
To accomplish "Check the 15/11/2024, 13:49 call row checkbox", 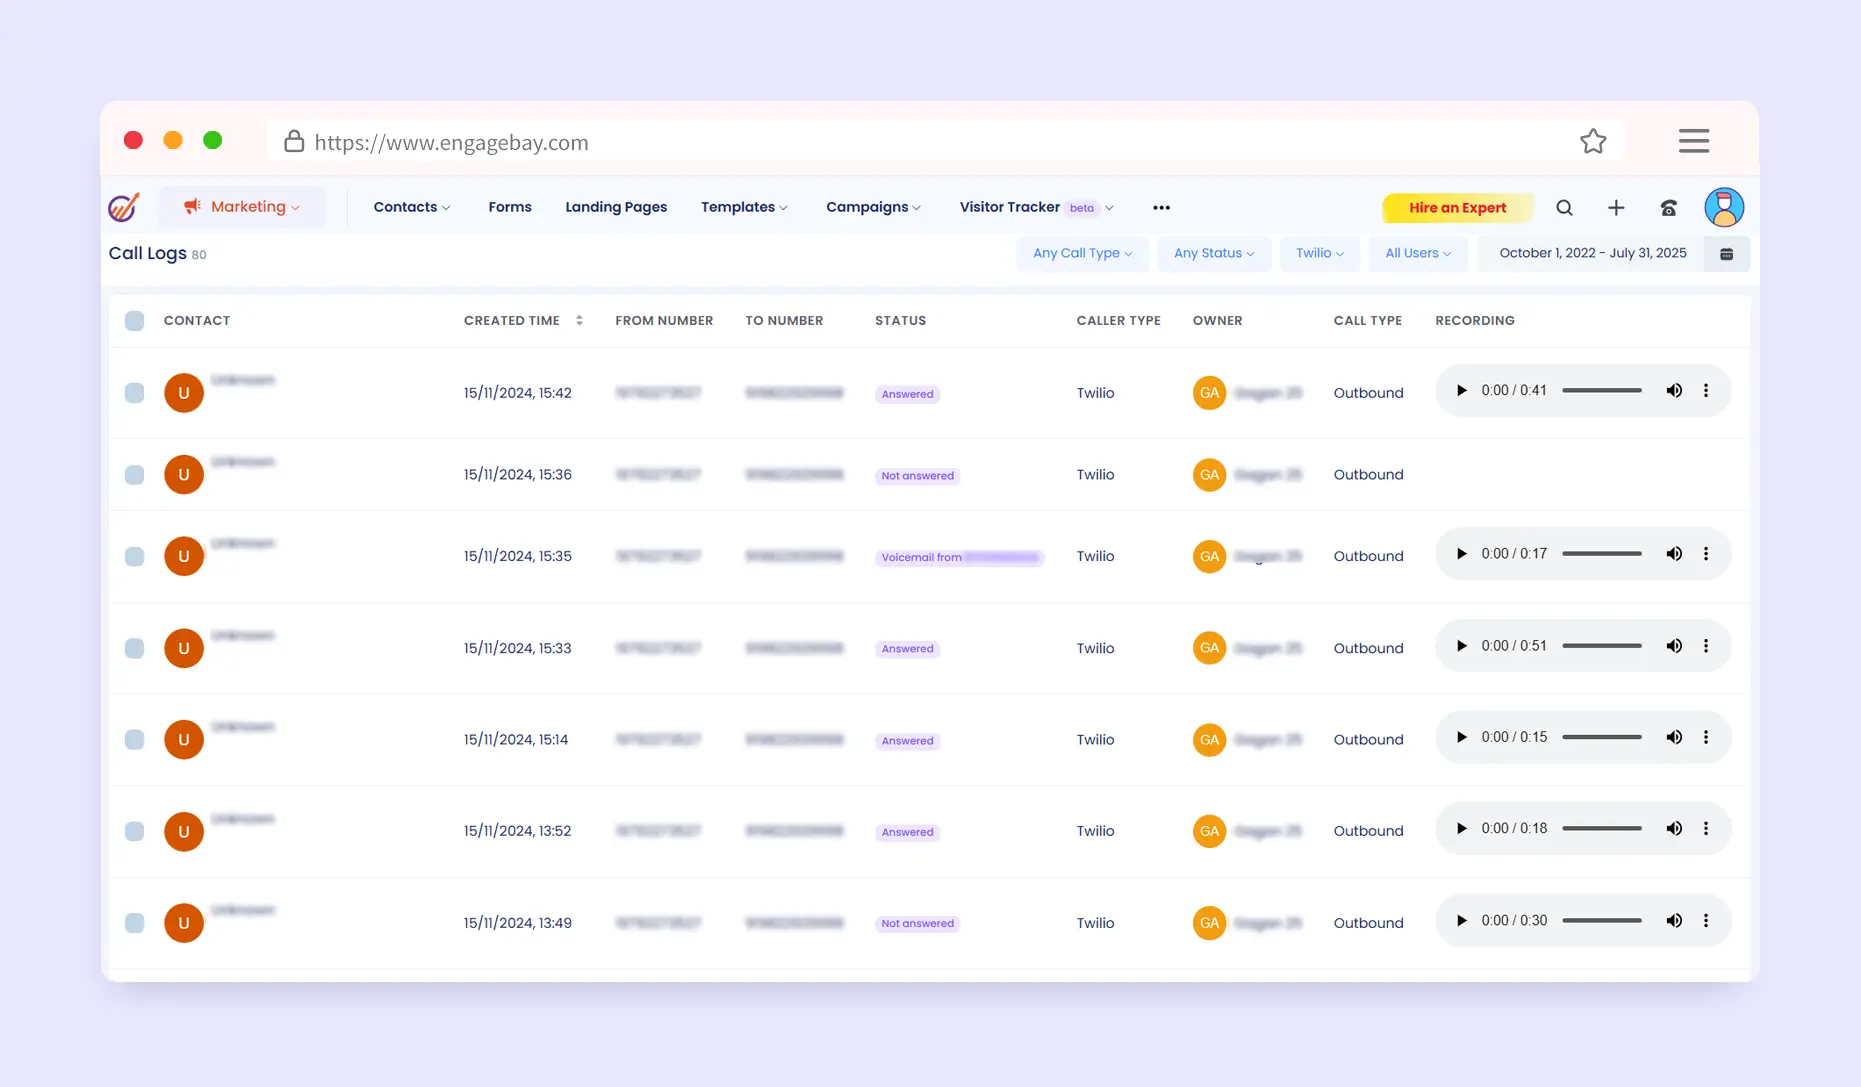I will pos(134,923).
